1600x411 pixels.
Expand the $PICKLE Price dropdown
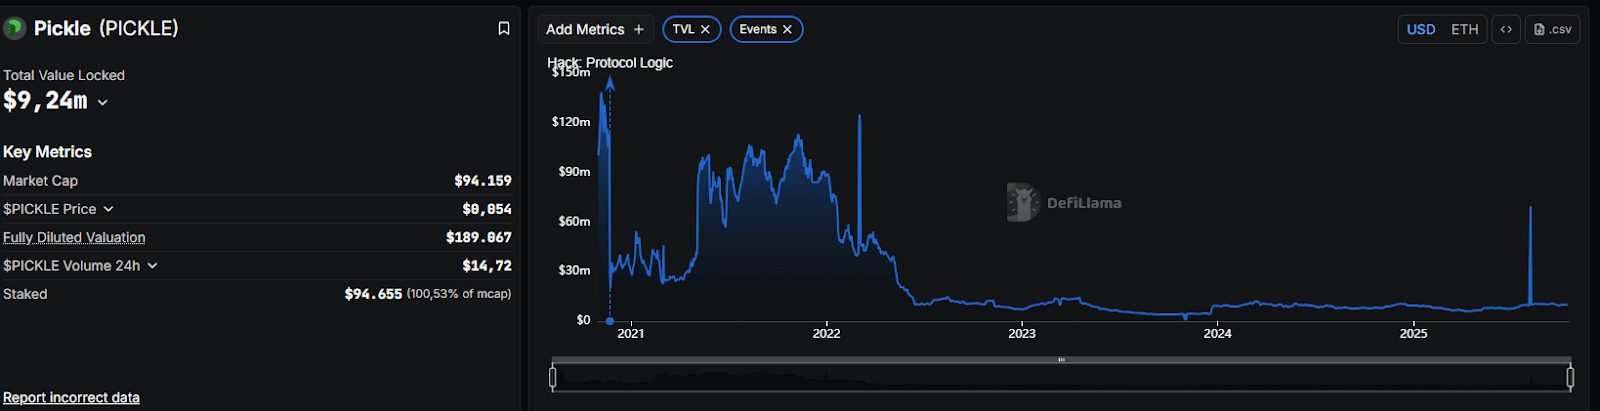point(108,209)
